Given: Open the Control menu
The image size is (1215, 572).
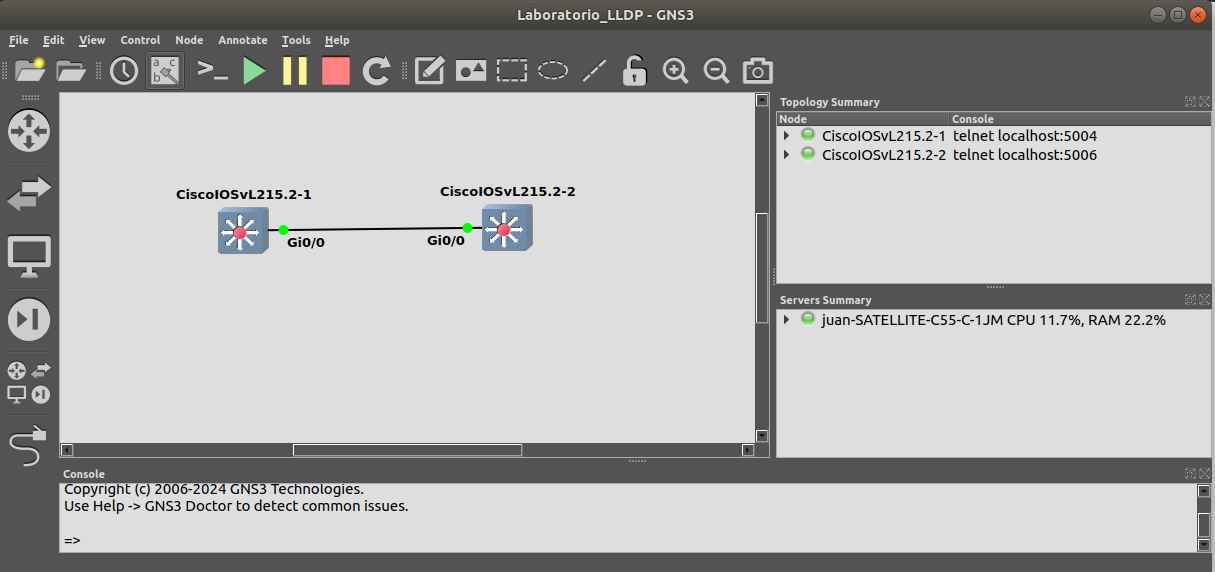Looking at the screenshot, I should tap(140, 40).
